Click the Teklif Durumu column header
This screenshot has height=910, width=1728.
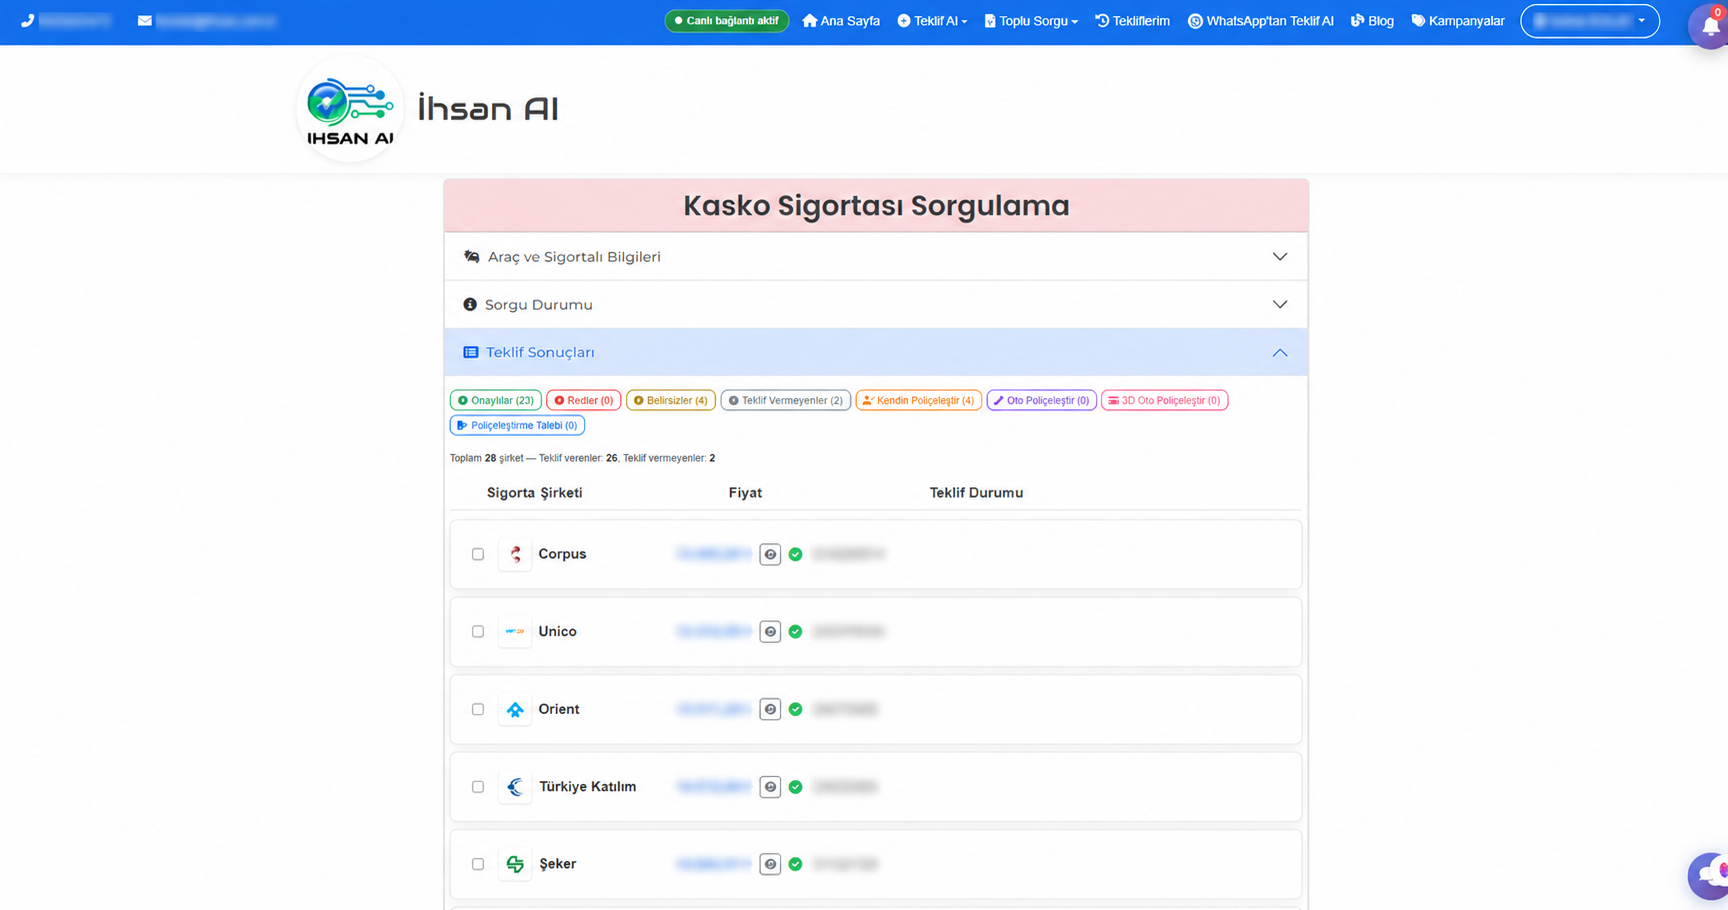click(976, 493)
